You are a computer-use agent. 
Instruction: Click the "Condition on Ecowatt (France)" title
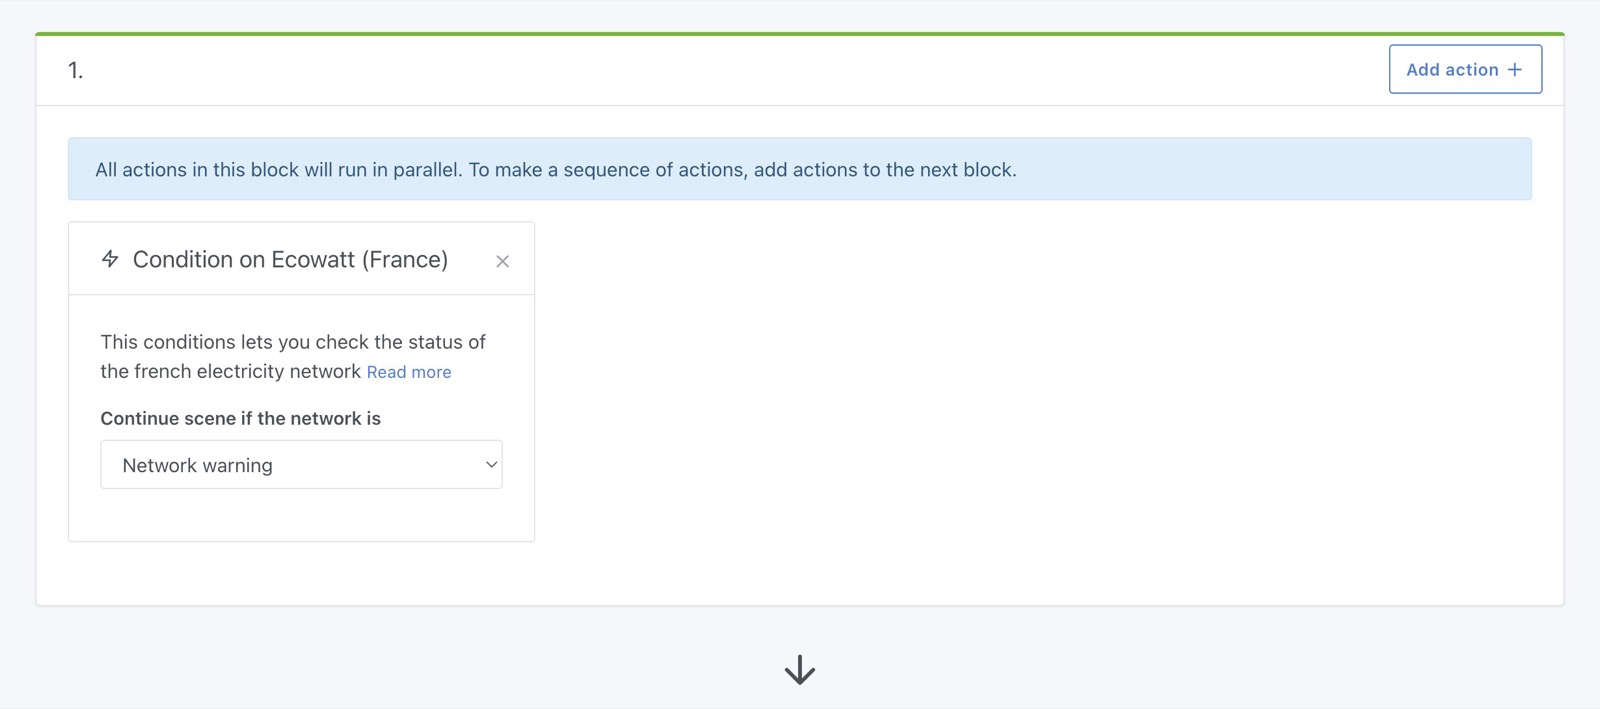pos(290,260)
